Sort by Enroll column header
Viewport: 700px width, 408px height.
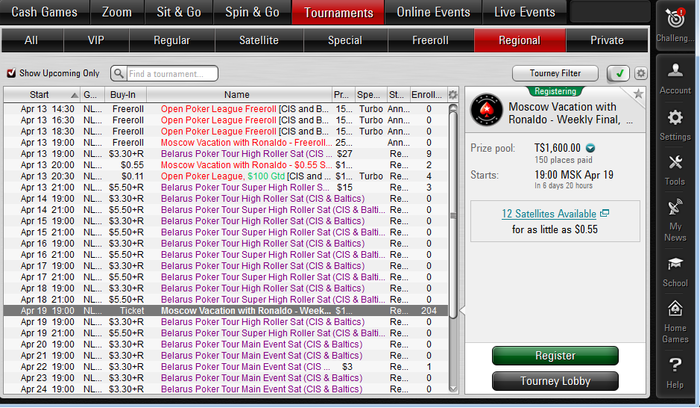click(x=427, y=95)
